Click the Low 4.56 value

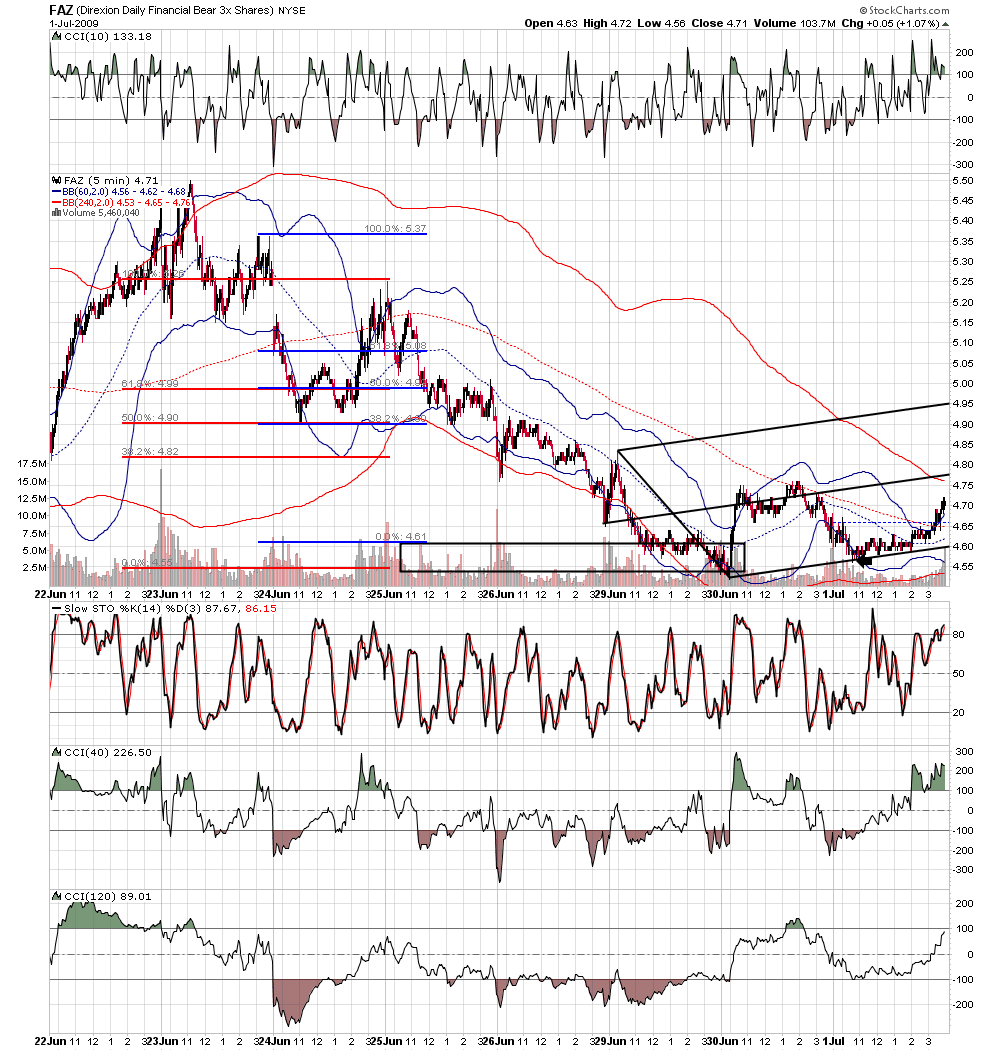(662, 23)
